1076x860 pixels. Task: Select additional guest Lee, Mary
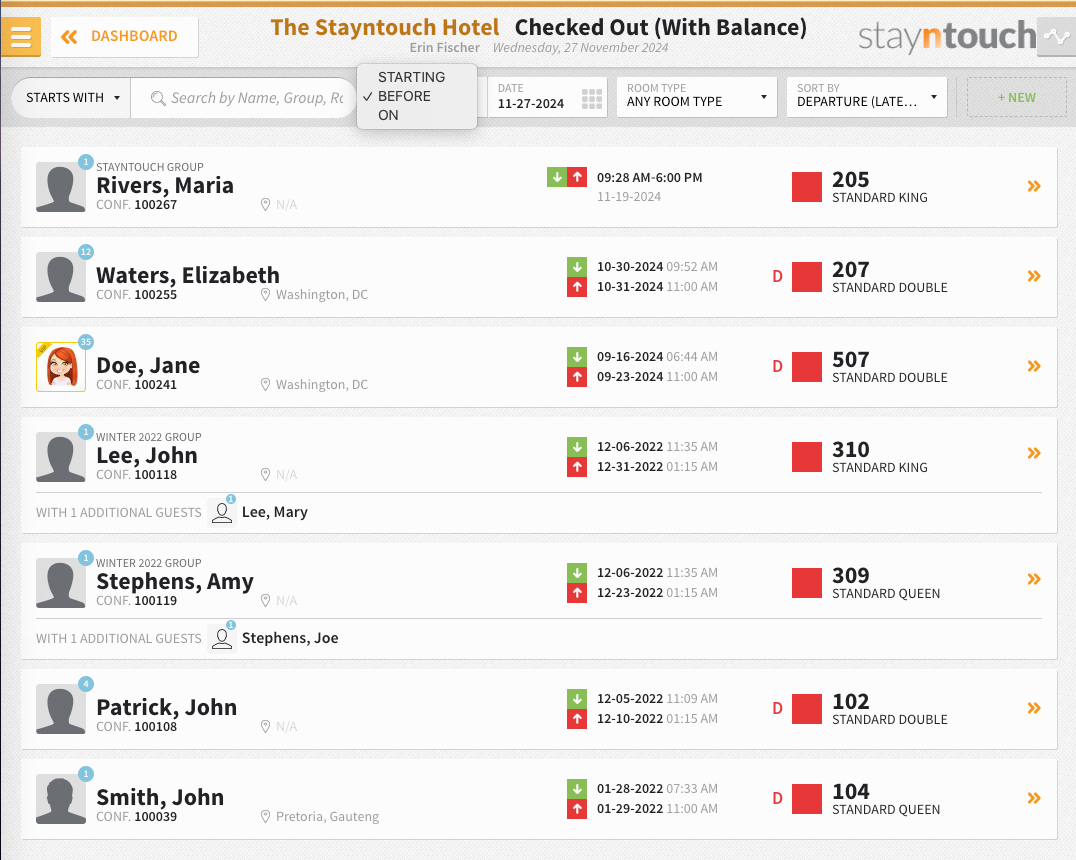point(274,512)
